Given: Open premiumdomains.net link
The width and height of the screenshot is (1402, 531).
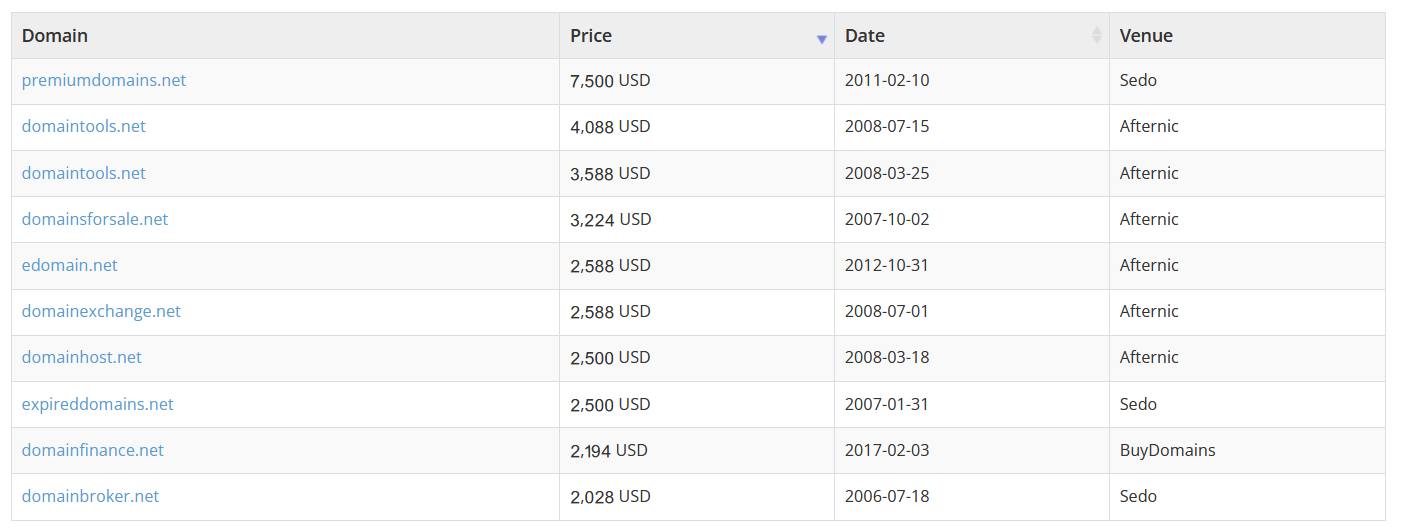Looking at the screenshot, I should [104, 80].
